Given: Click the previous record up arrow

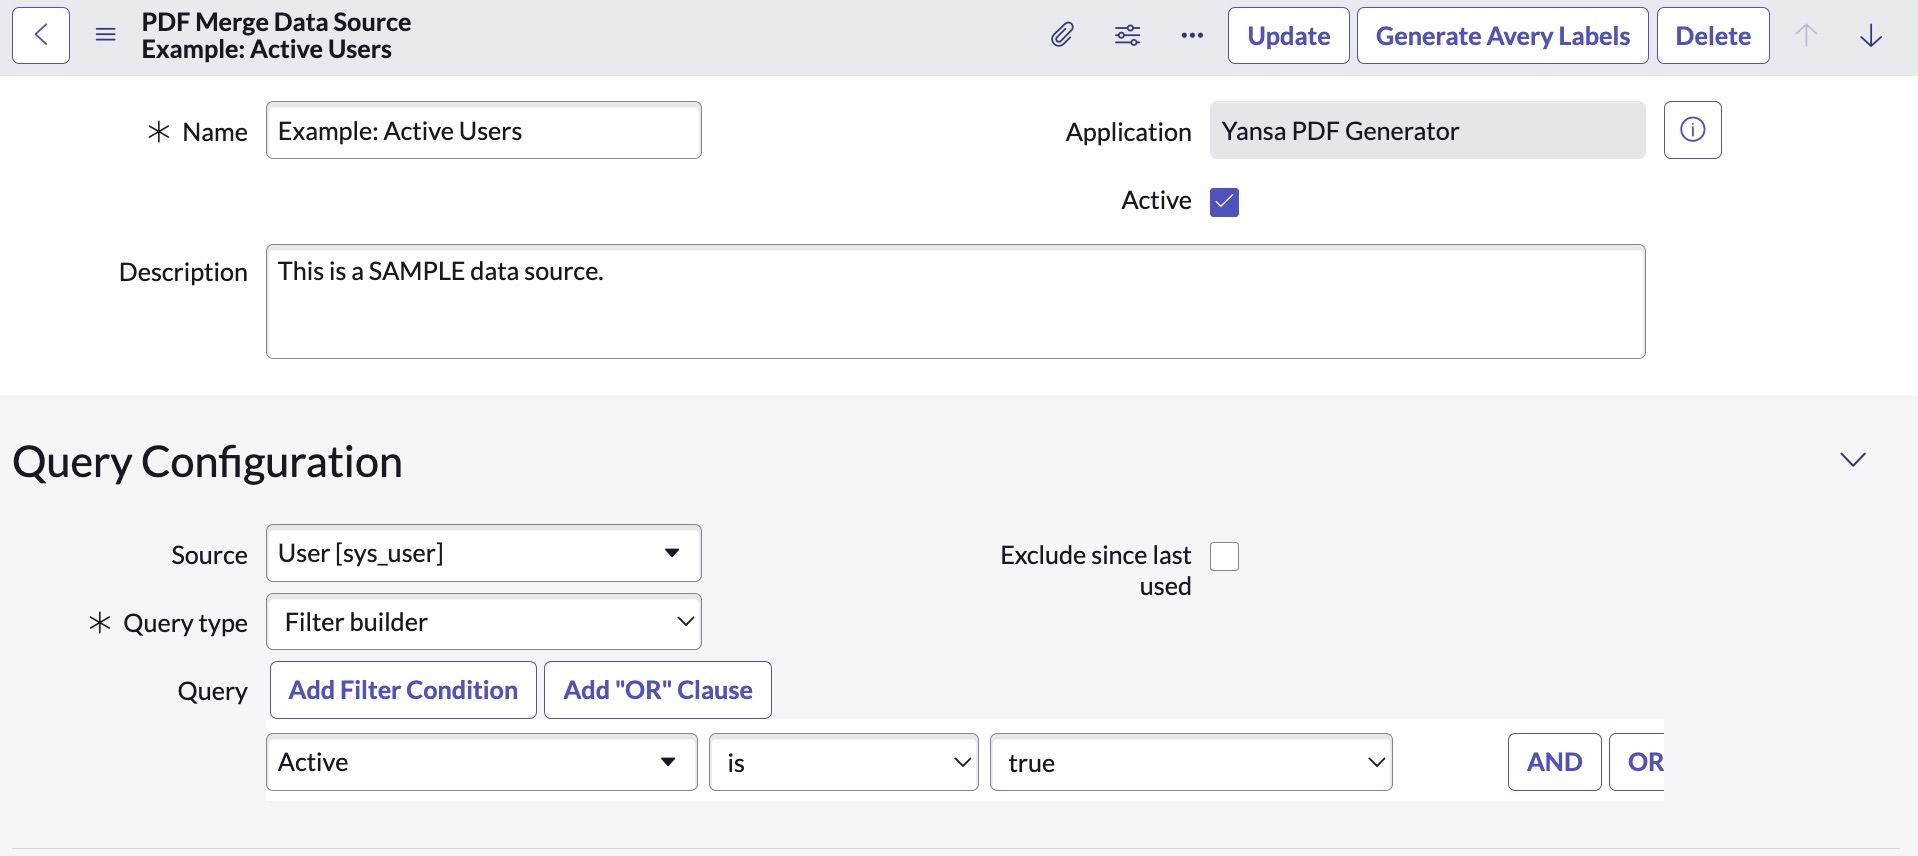Looking at the screenshot, I should pyautogui.click(x=1806, y=36).
